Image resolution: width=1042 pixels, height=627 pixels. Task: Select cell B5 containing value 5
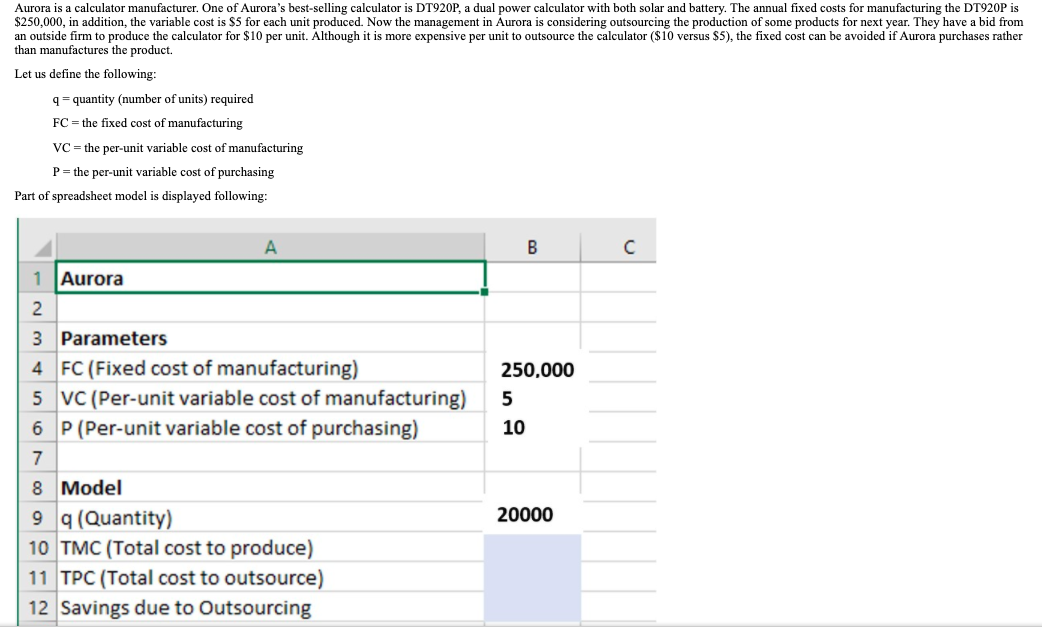click(534, 399)
